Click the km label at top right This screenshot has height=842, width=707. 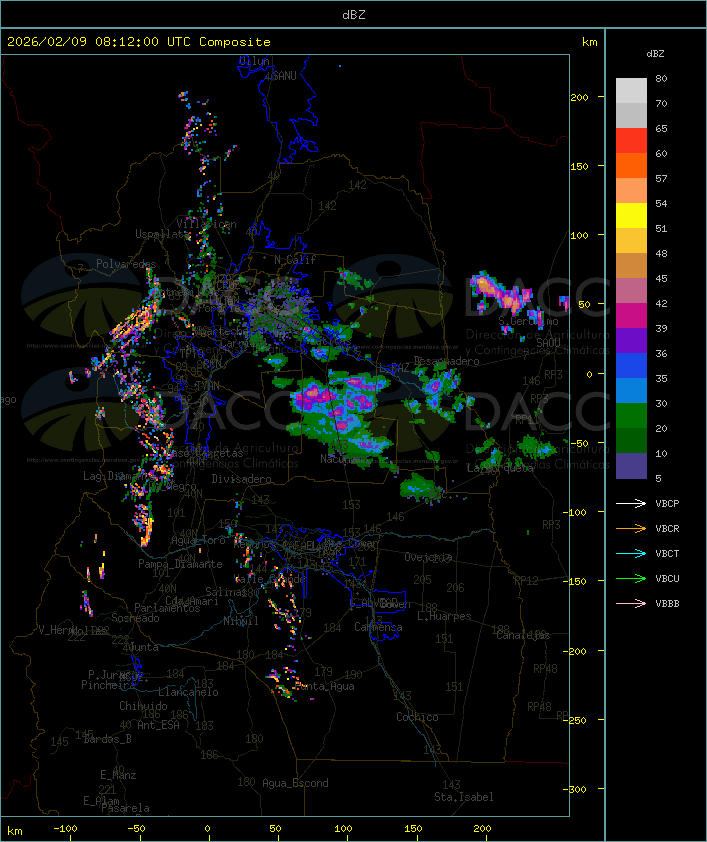click(x=589, y=42)
